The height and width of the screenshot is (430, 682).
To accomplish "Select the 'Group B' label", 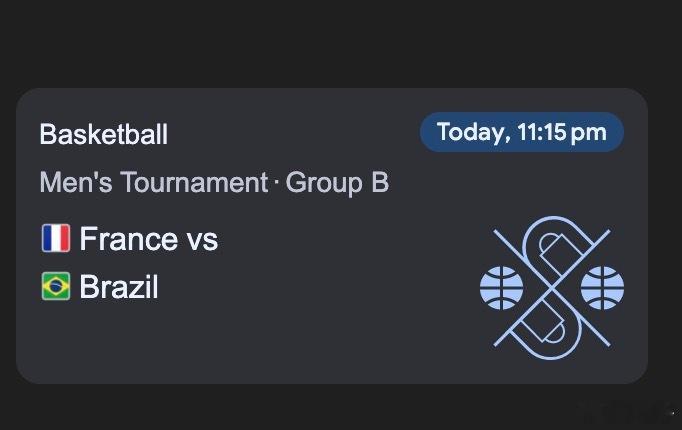I will point(337,183).
